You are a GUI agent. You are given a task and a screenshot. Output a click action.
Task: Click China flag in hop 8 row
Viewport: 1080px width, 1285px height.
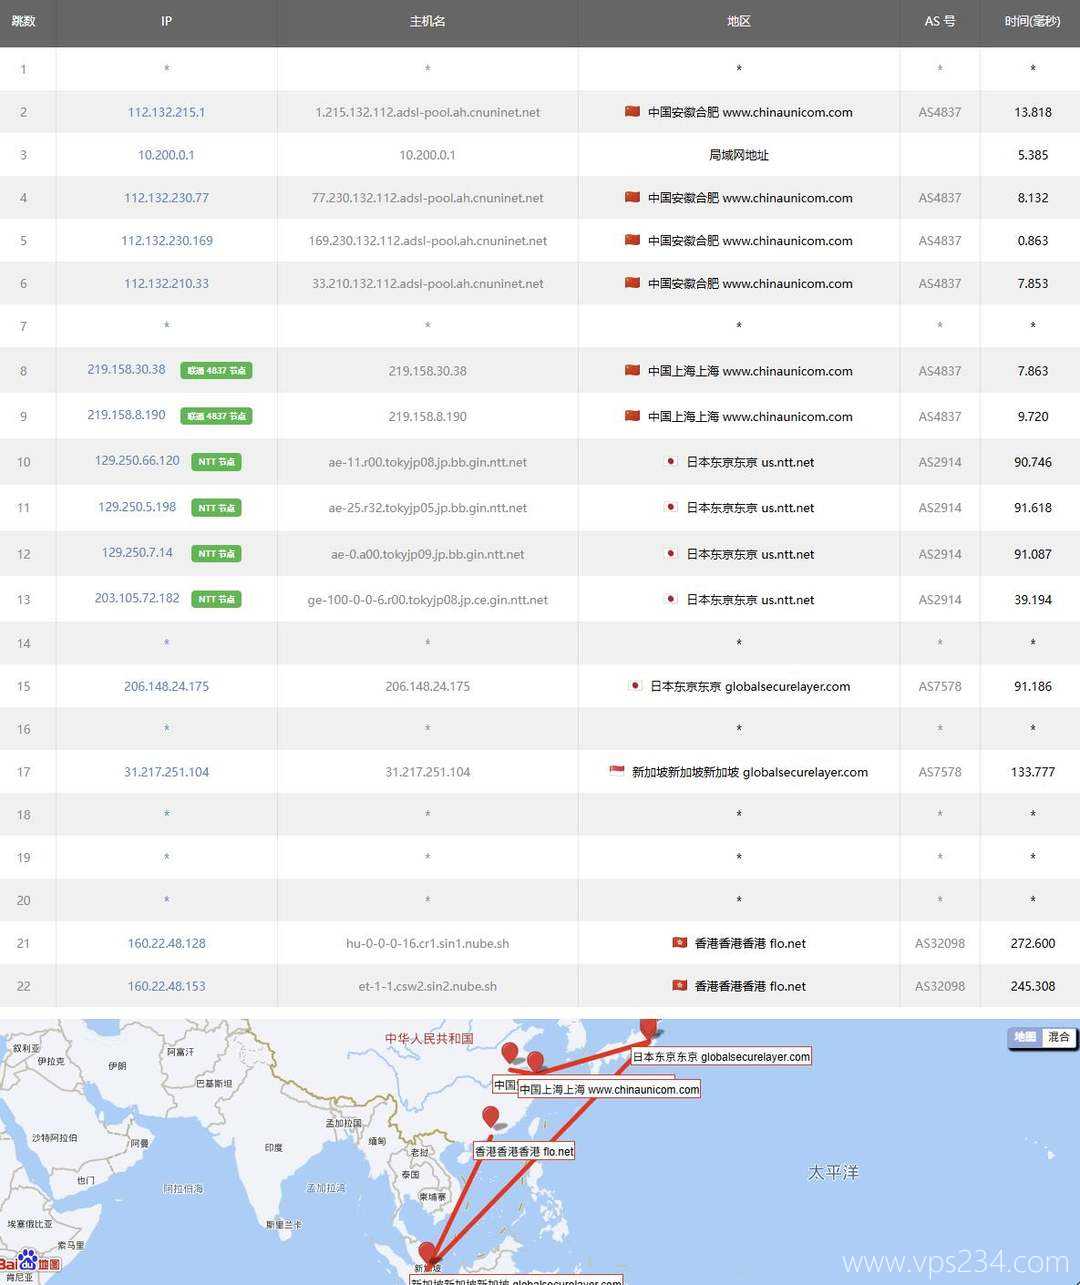632,370
